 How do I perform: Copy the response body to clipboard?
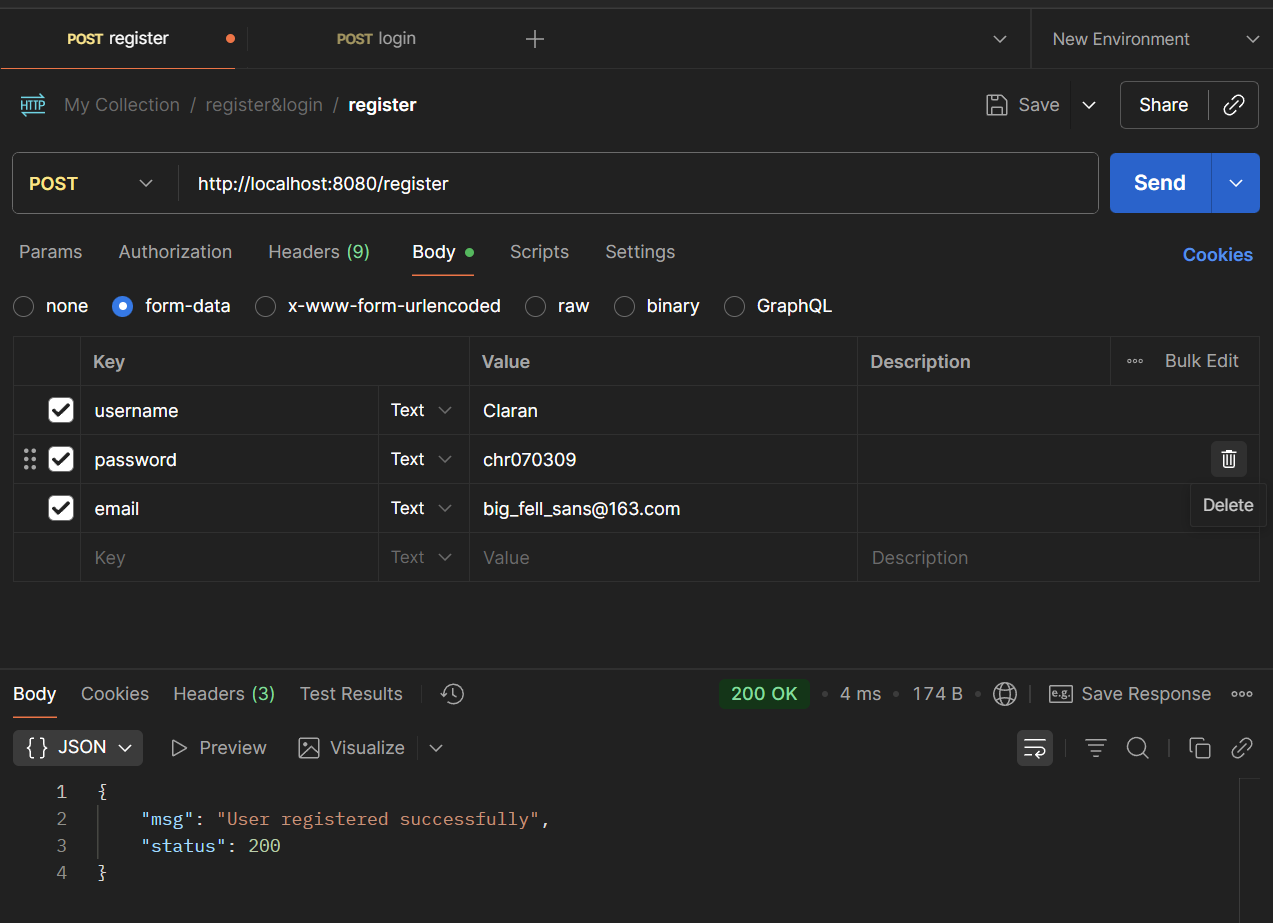(x=1199, y=748)
